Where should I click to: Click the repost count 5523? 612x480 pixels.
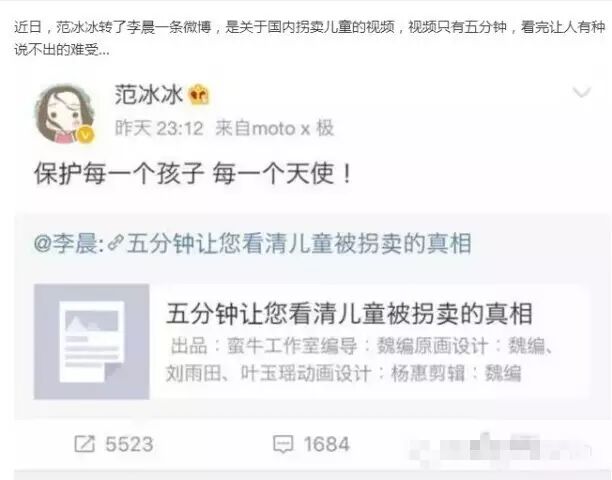129,444
